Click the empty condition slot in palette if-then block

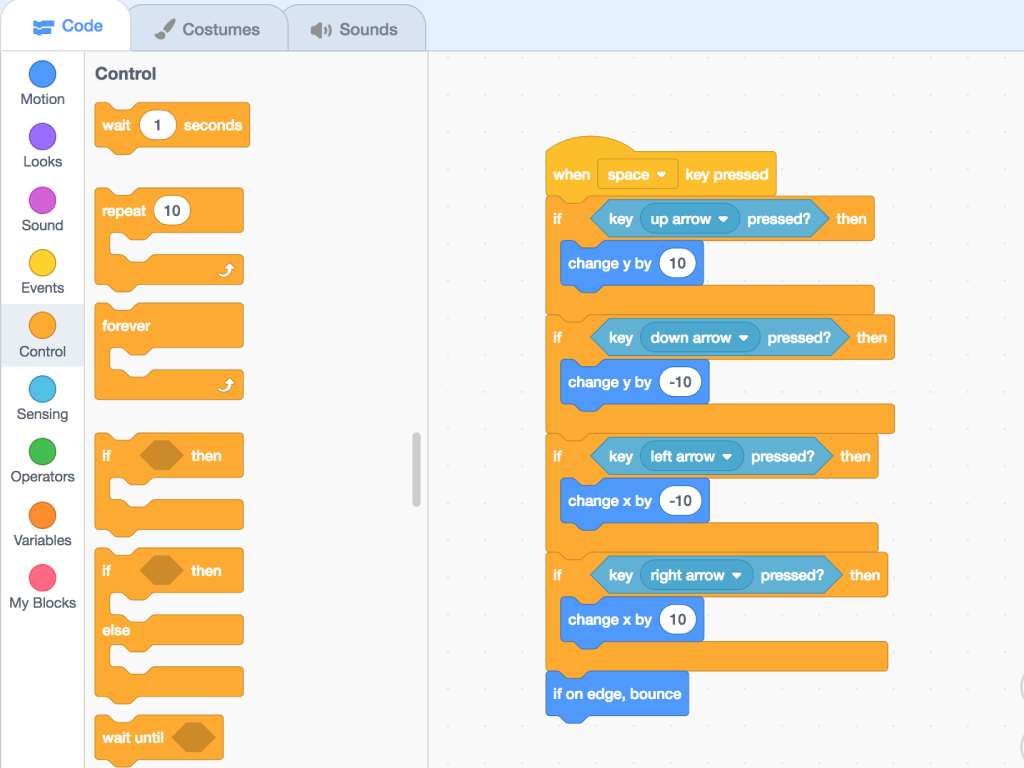point(161,455)
